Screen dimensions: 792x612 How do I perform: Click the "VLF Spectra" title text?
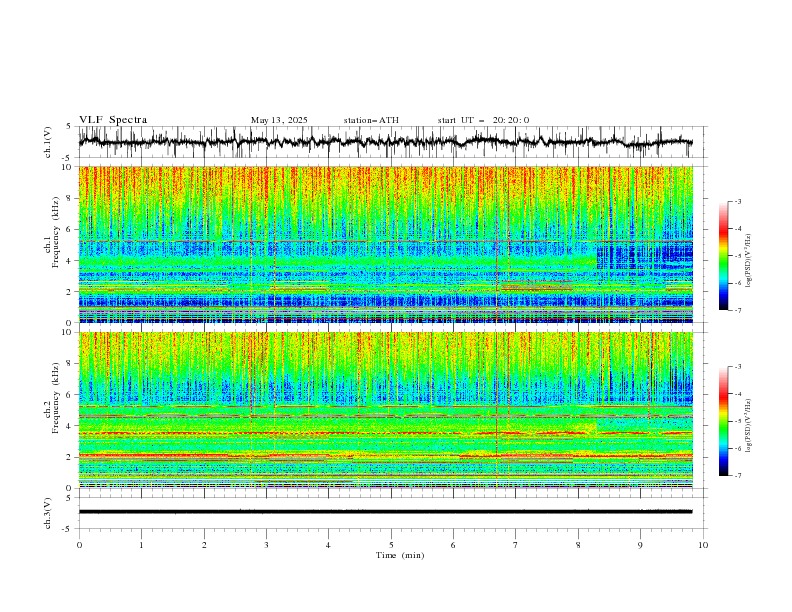[113, 120]
